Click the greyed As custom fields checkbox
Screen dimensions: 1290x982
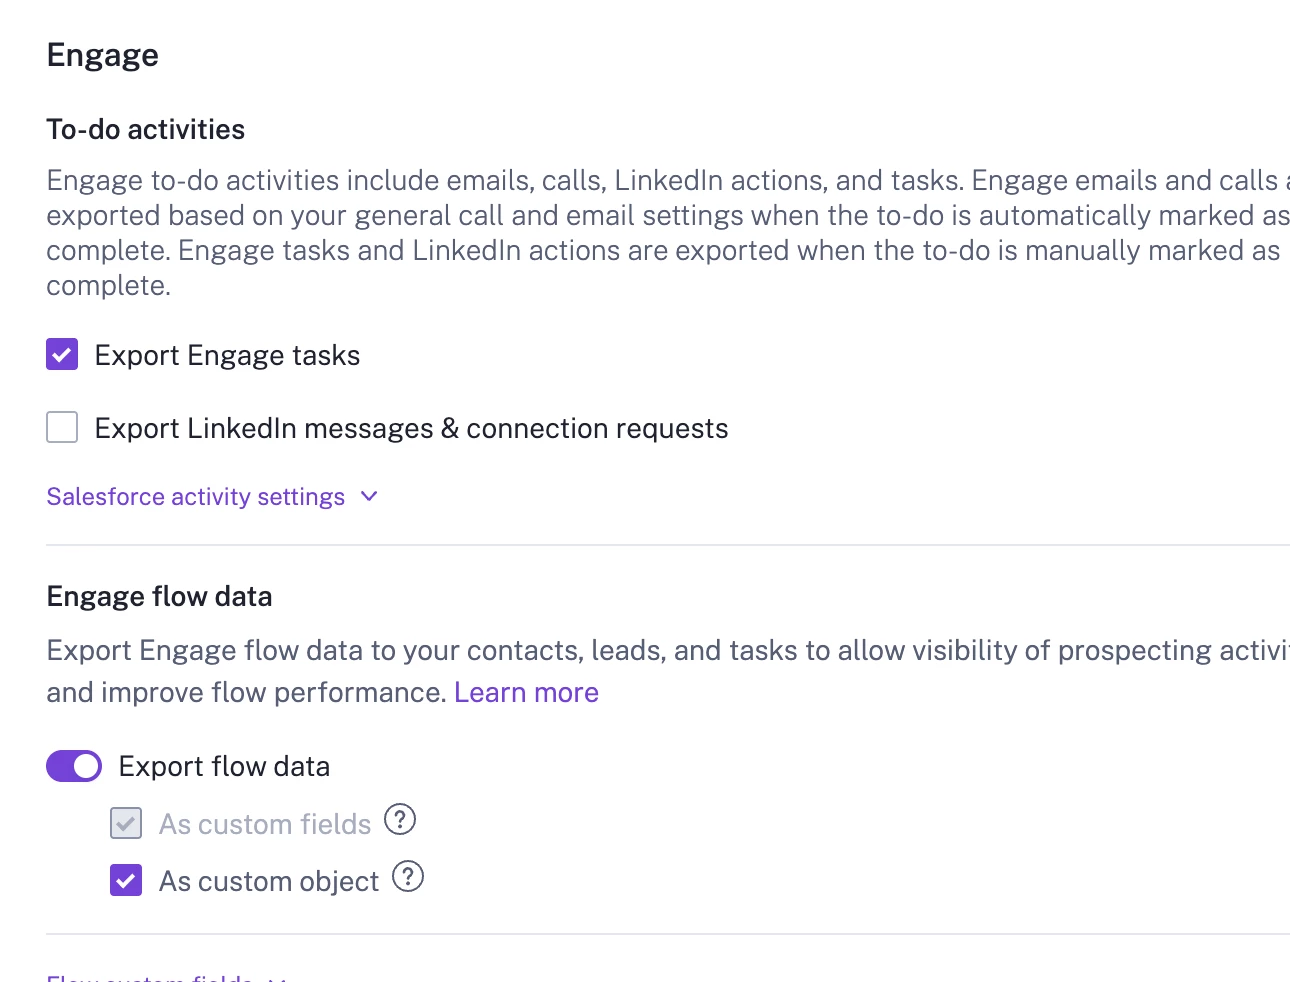pos(126,823)
